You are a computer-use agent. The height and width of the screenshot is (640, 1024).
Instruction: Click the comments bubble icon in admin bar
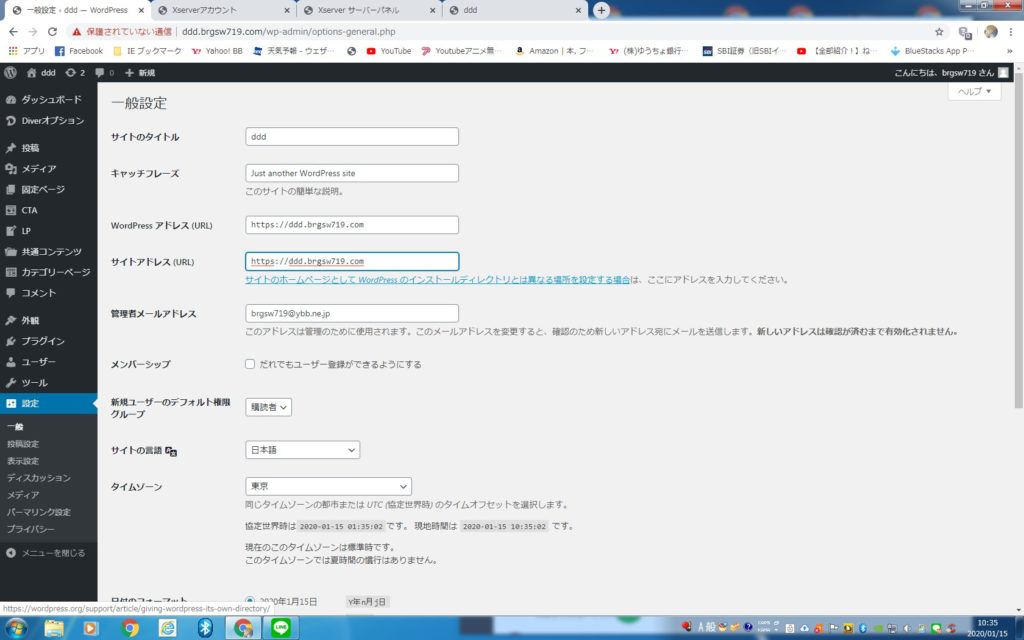(x=103, y=73)
